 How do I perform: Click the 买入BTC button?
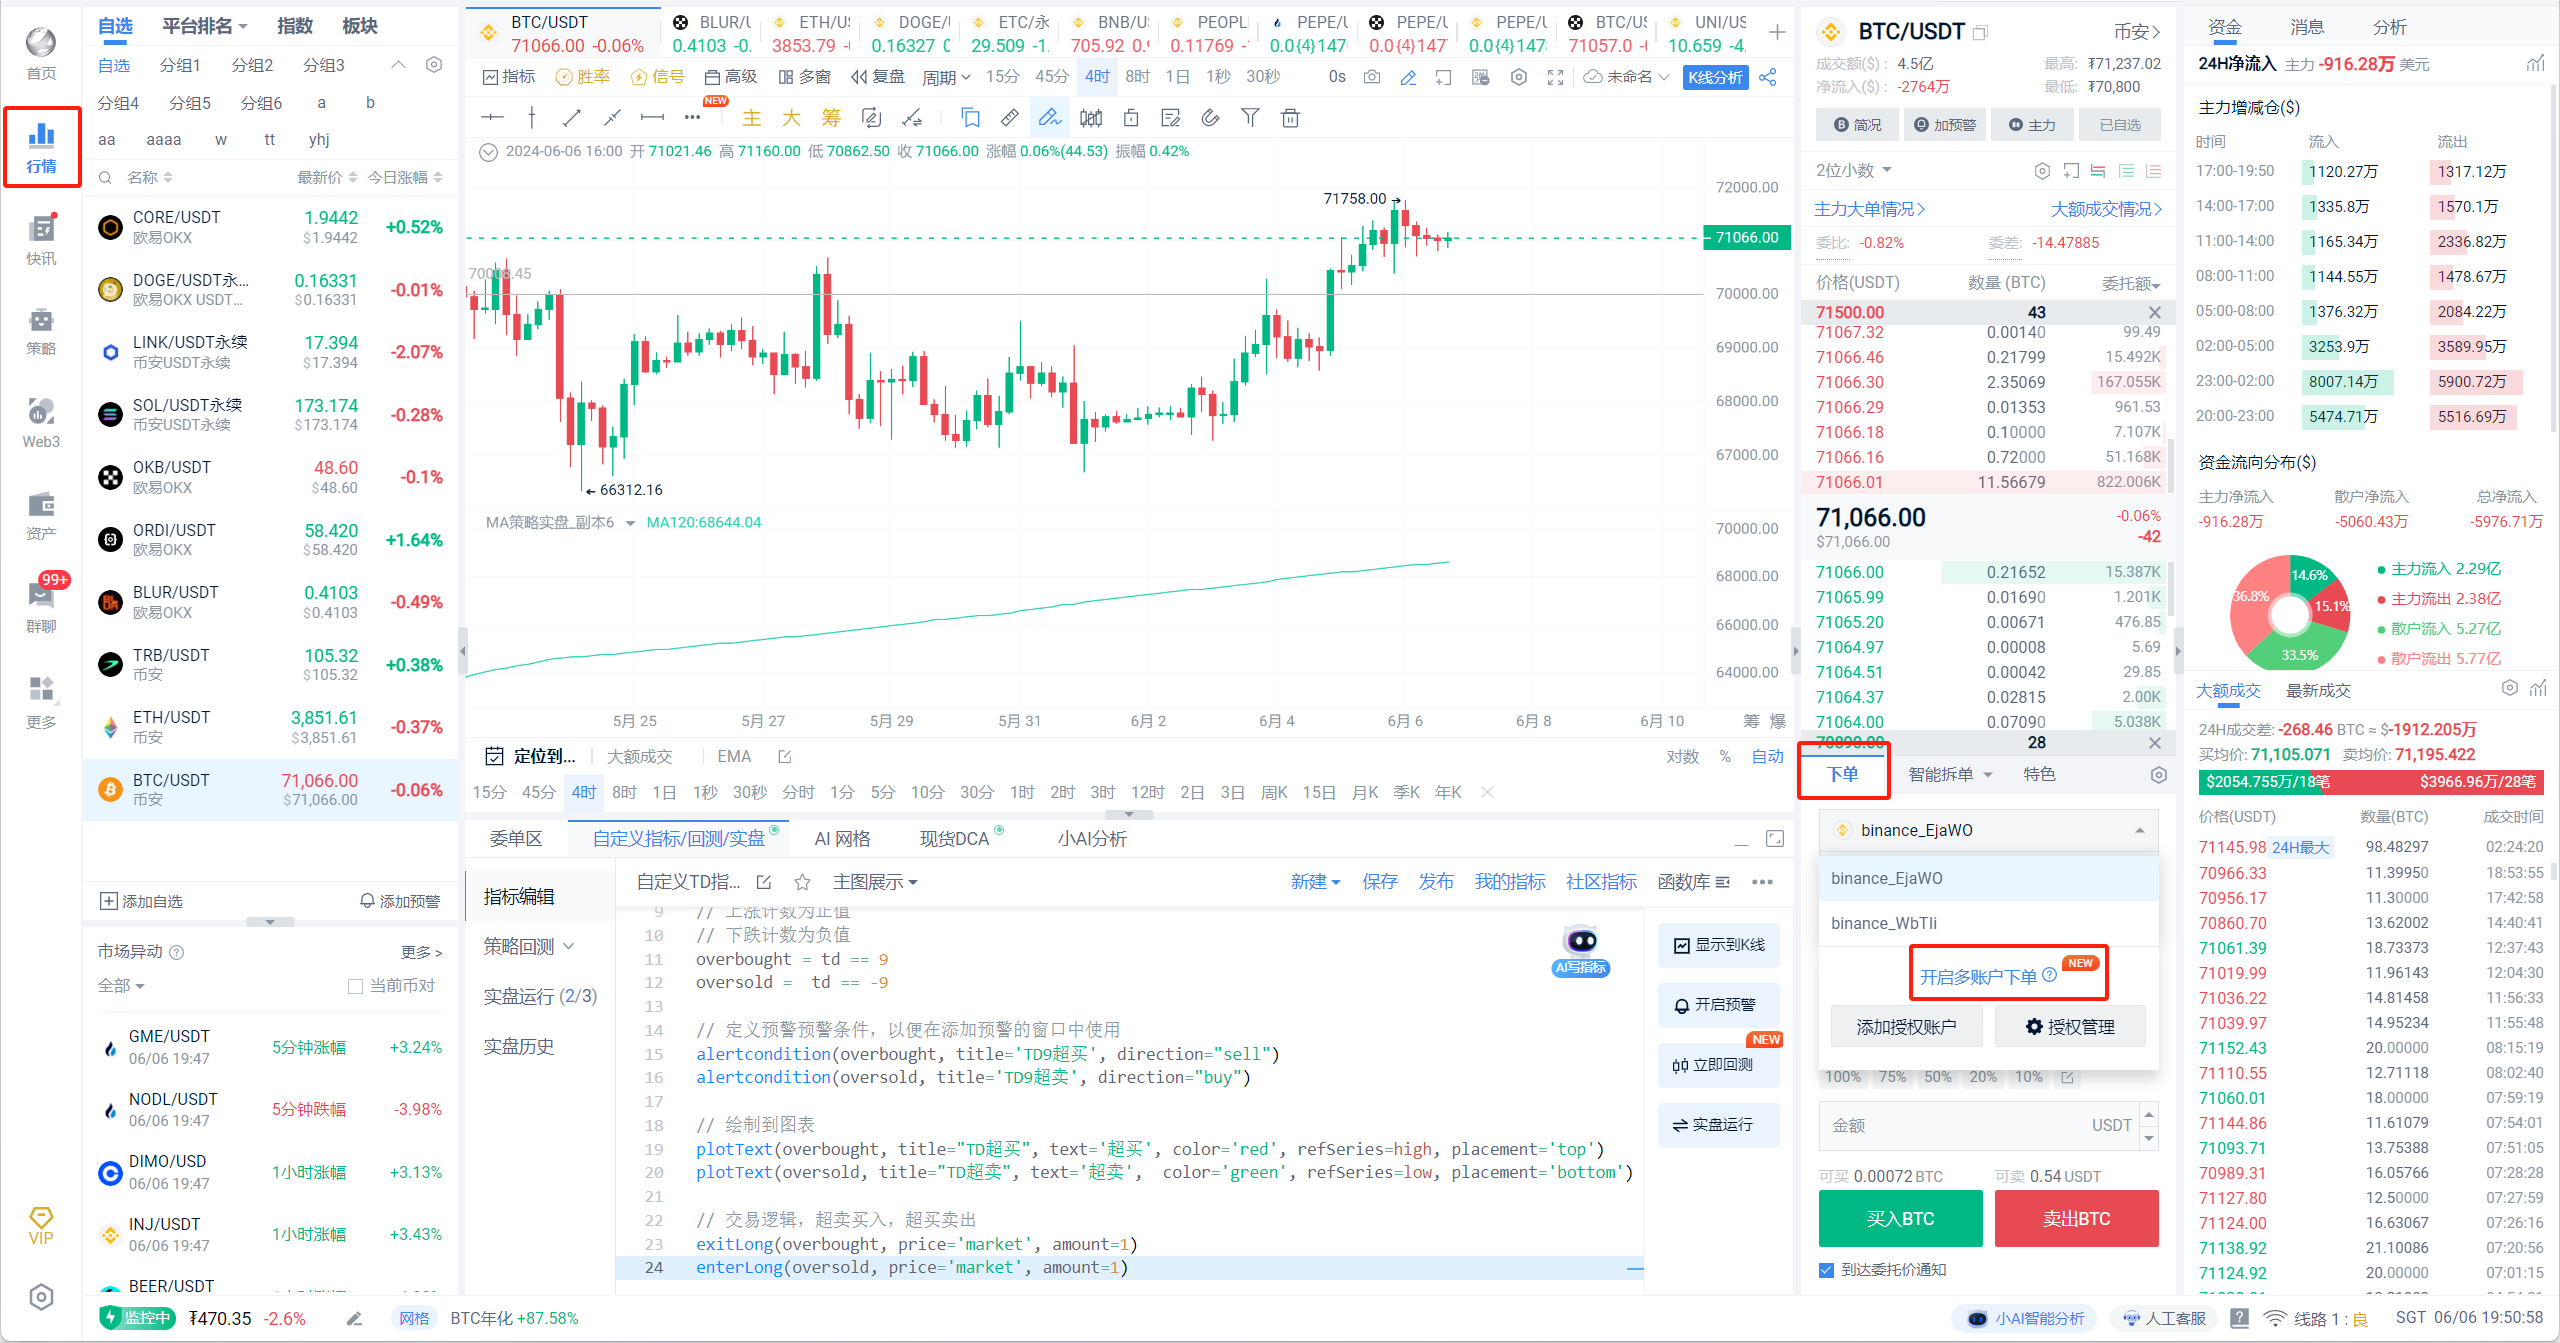coord(1901,1219)
